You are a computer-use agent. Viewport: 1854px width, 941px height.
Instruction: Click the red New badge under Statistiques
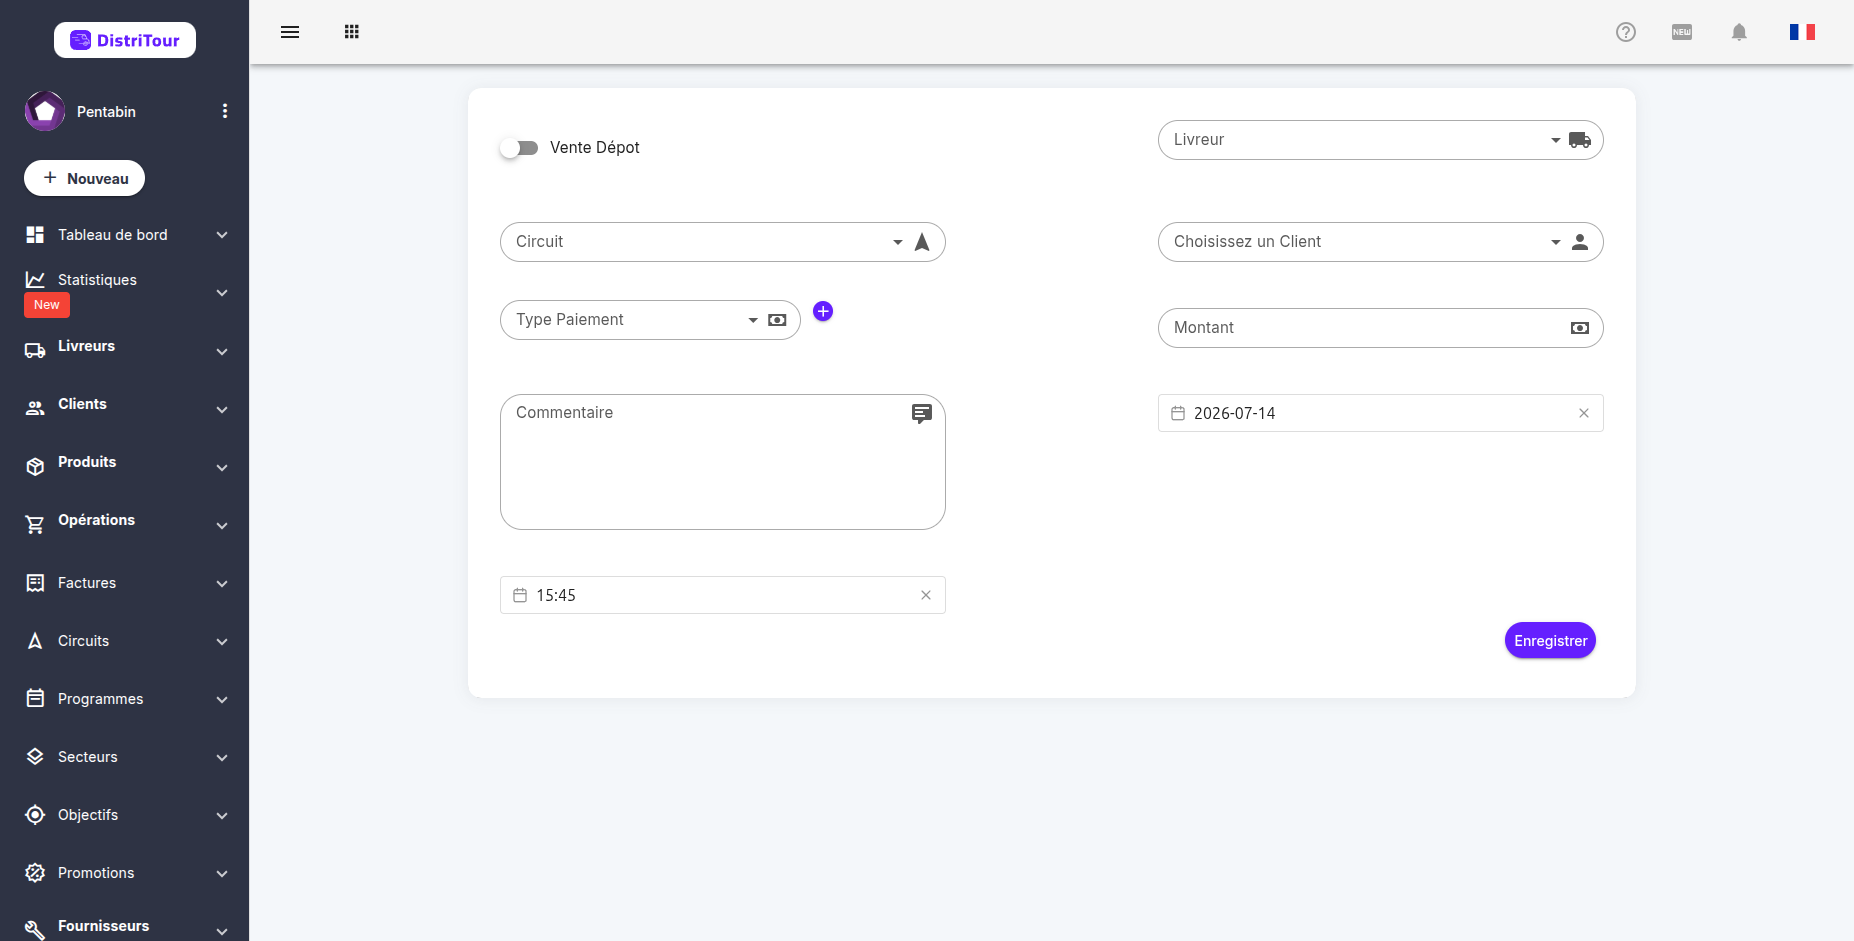tap(47, 305)
